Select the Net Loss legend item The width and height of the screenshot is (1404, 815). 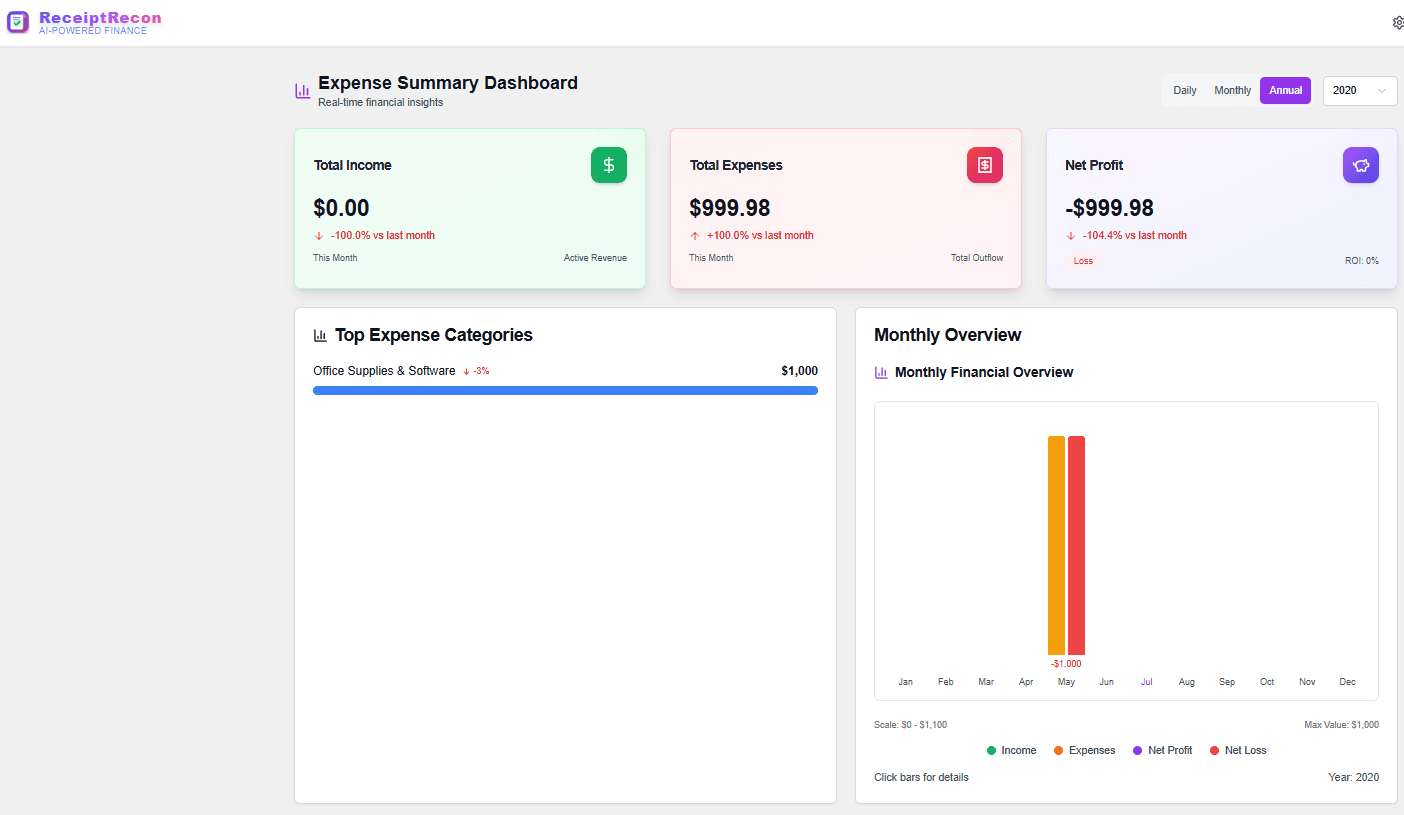click(1238, 750)
